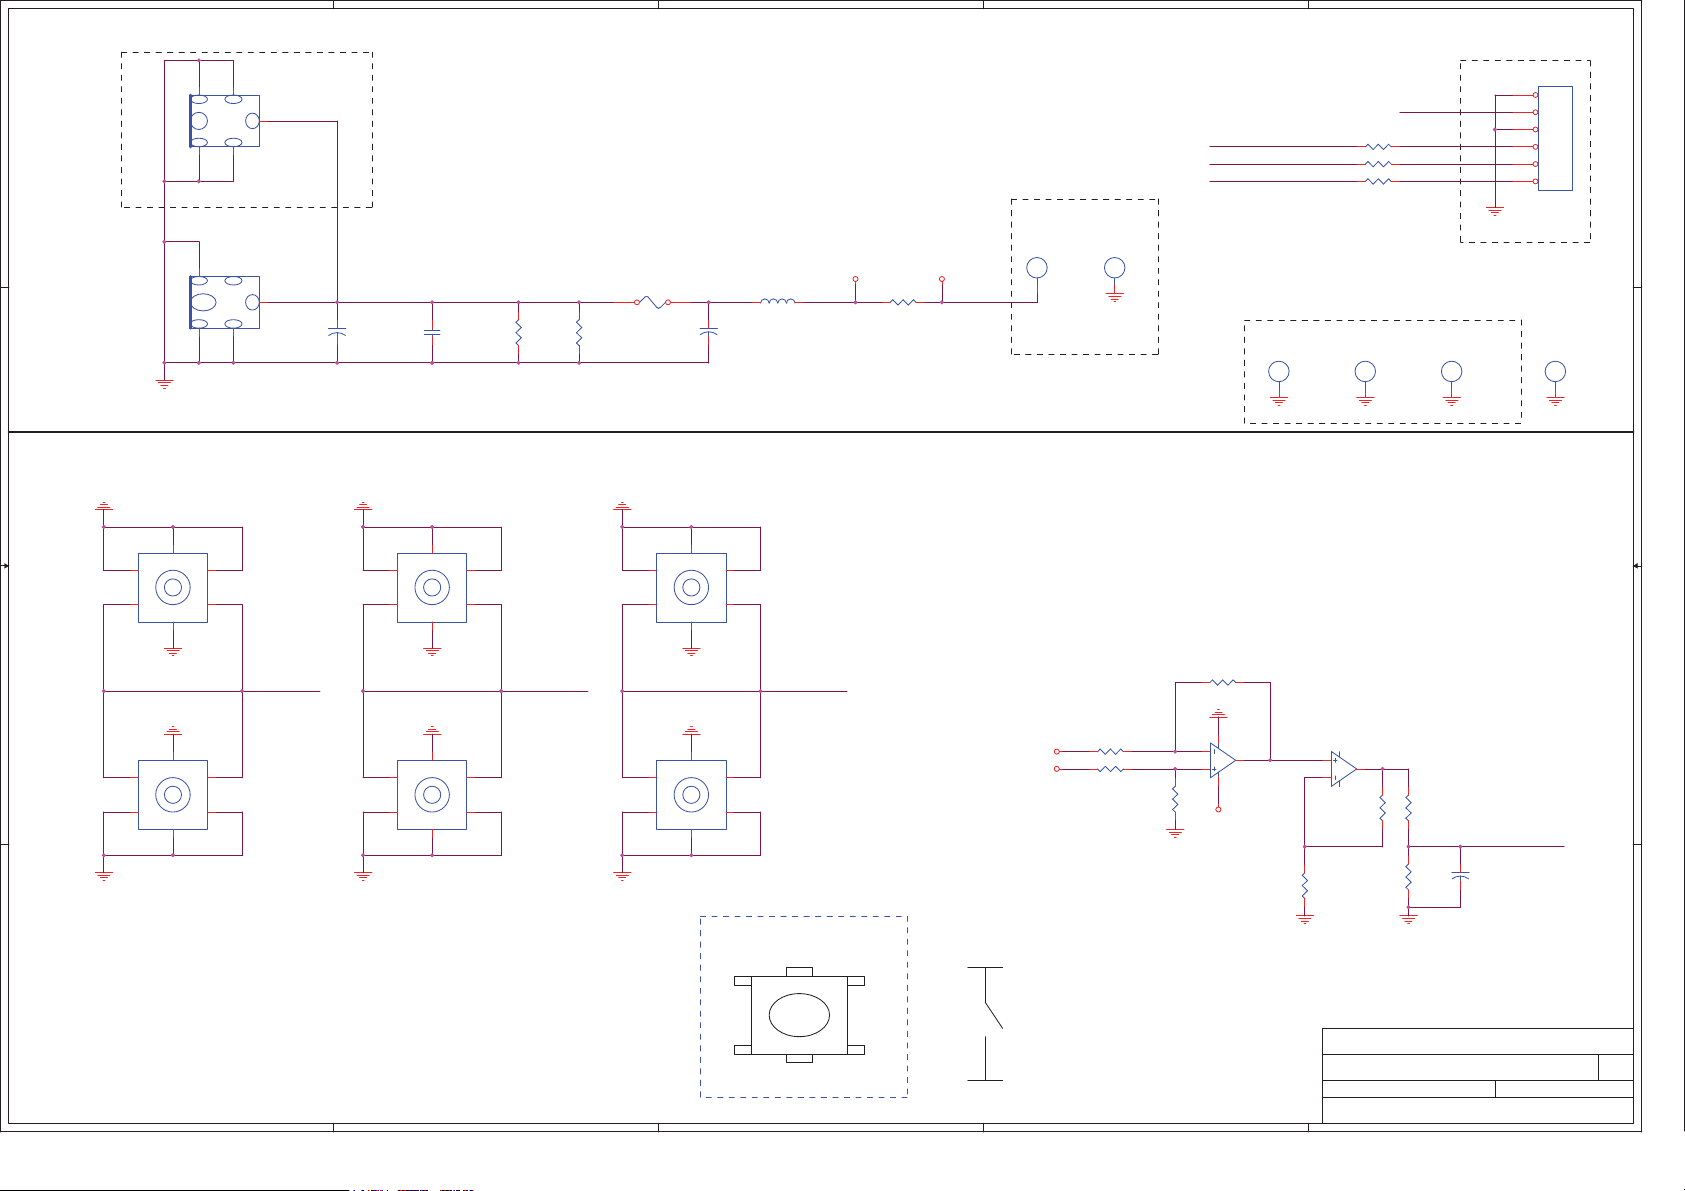Select the test point before the series resistor

tap(855, 280)
